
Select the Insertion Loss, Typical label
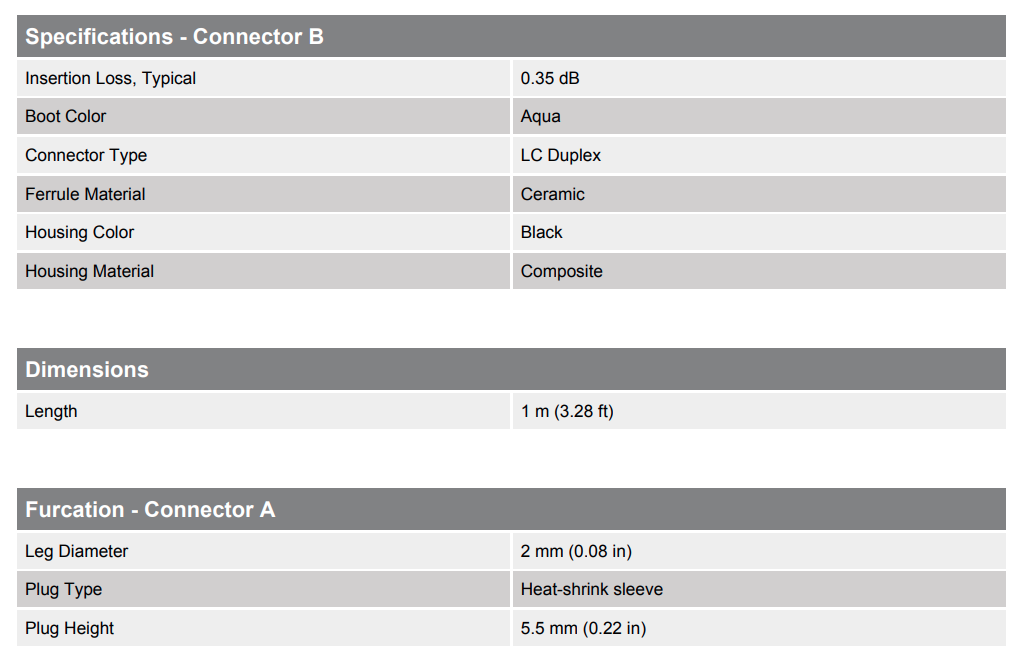pyautogui.click(x=110, y=78)
